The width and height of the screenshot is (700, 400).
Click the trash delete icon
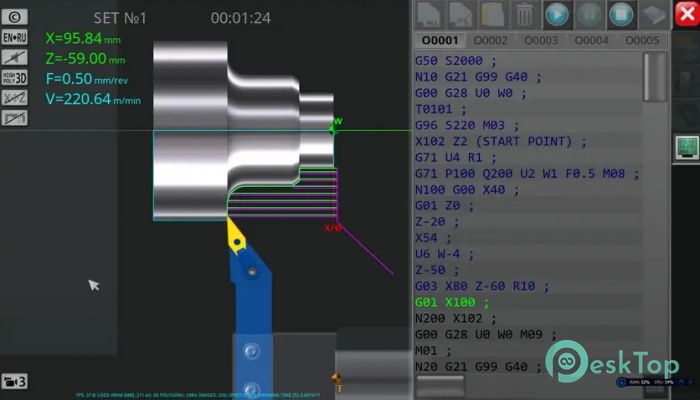coord(525,15)
